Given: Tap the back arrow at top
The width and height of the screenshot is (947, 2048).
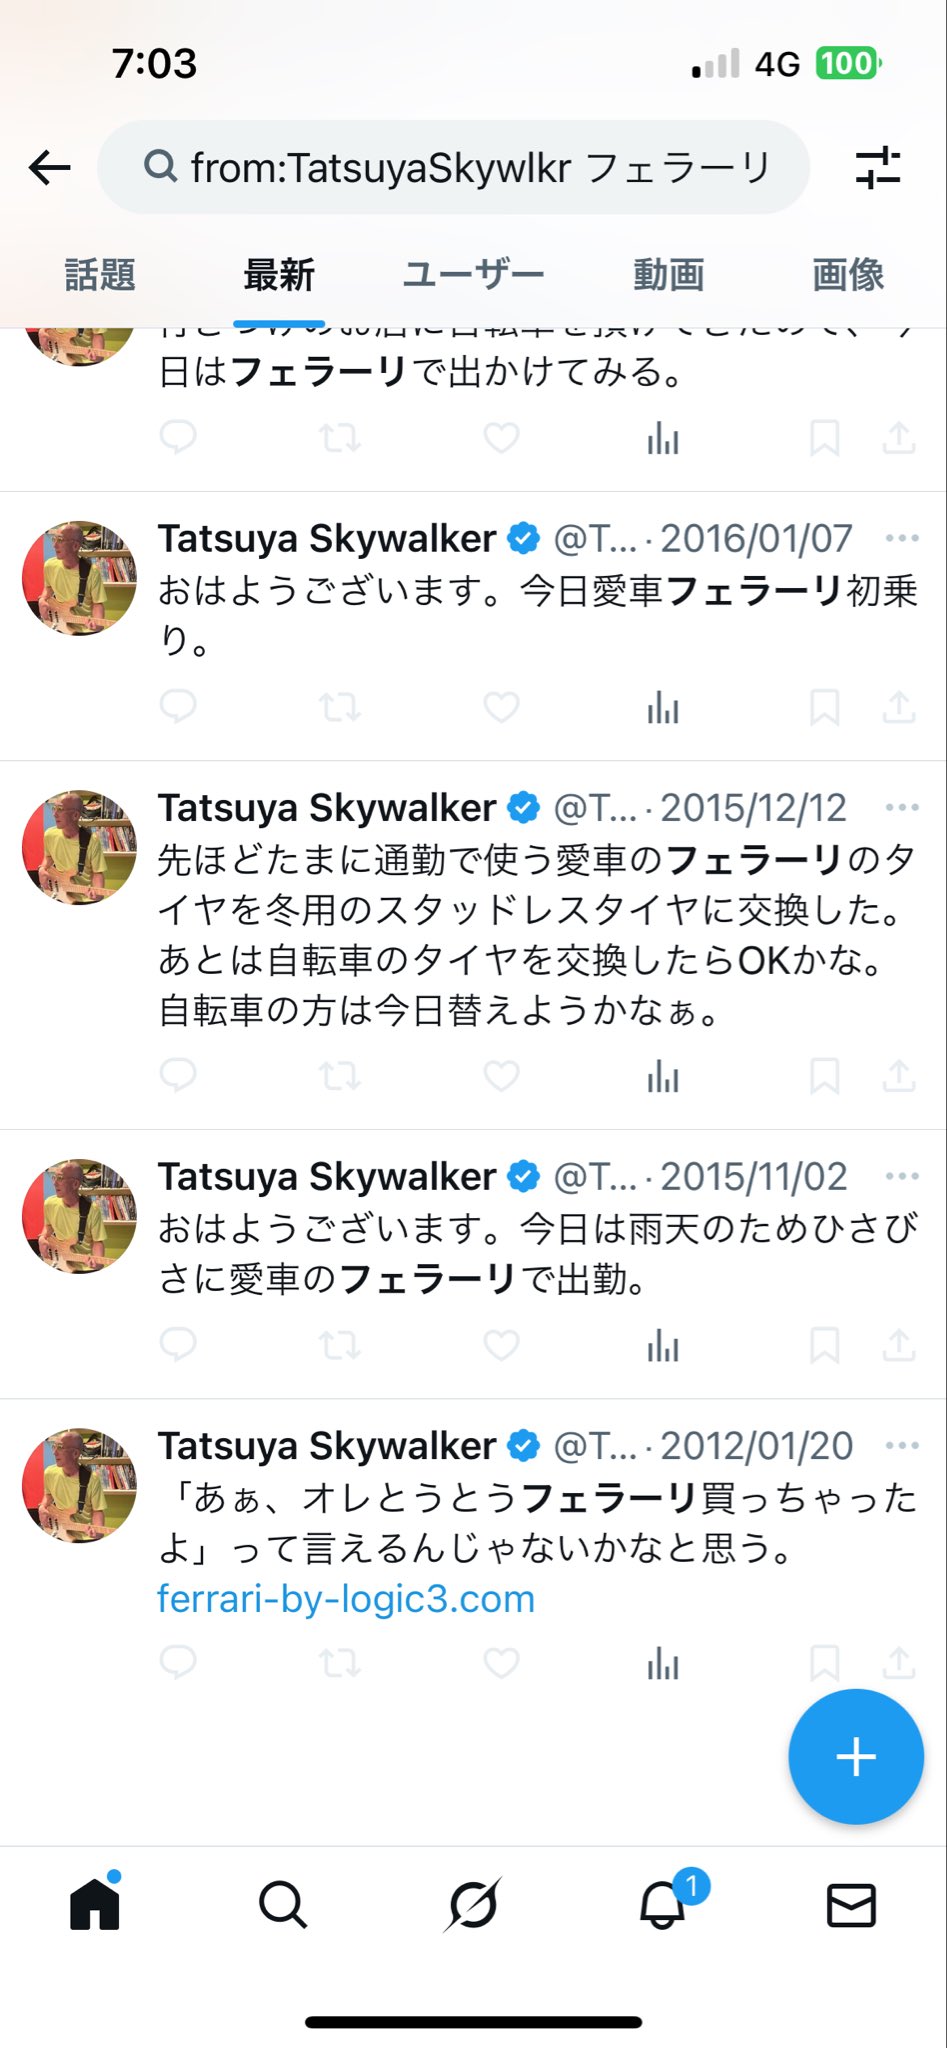Looking at the screenshot, I should click(x=49, y=167).
